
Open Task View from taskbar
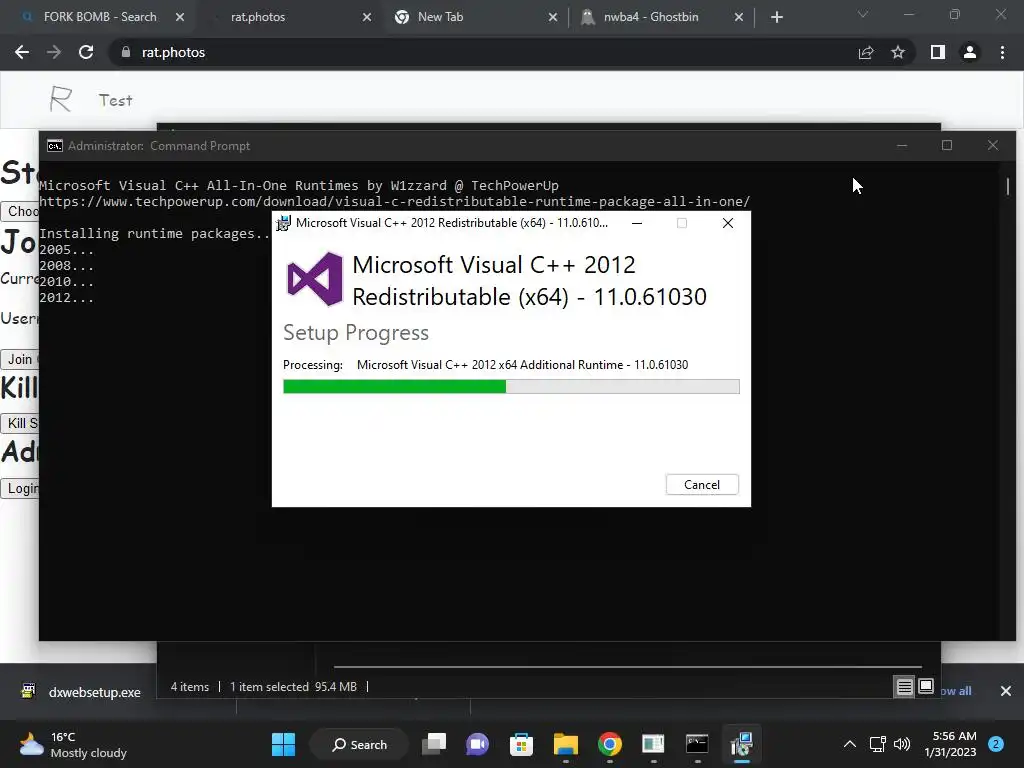tap(434, 744)
